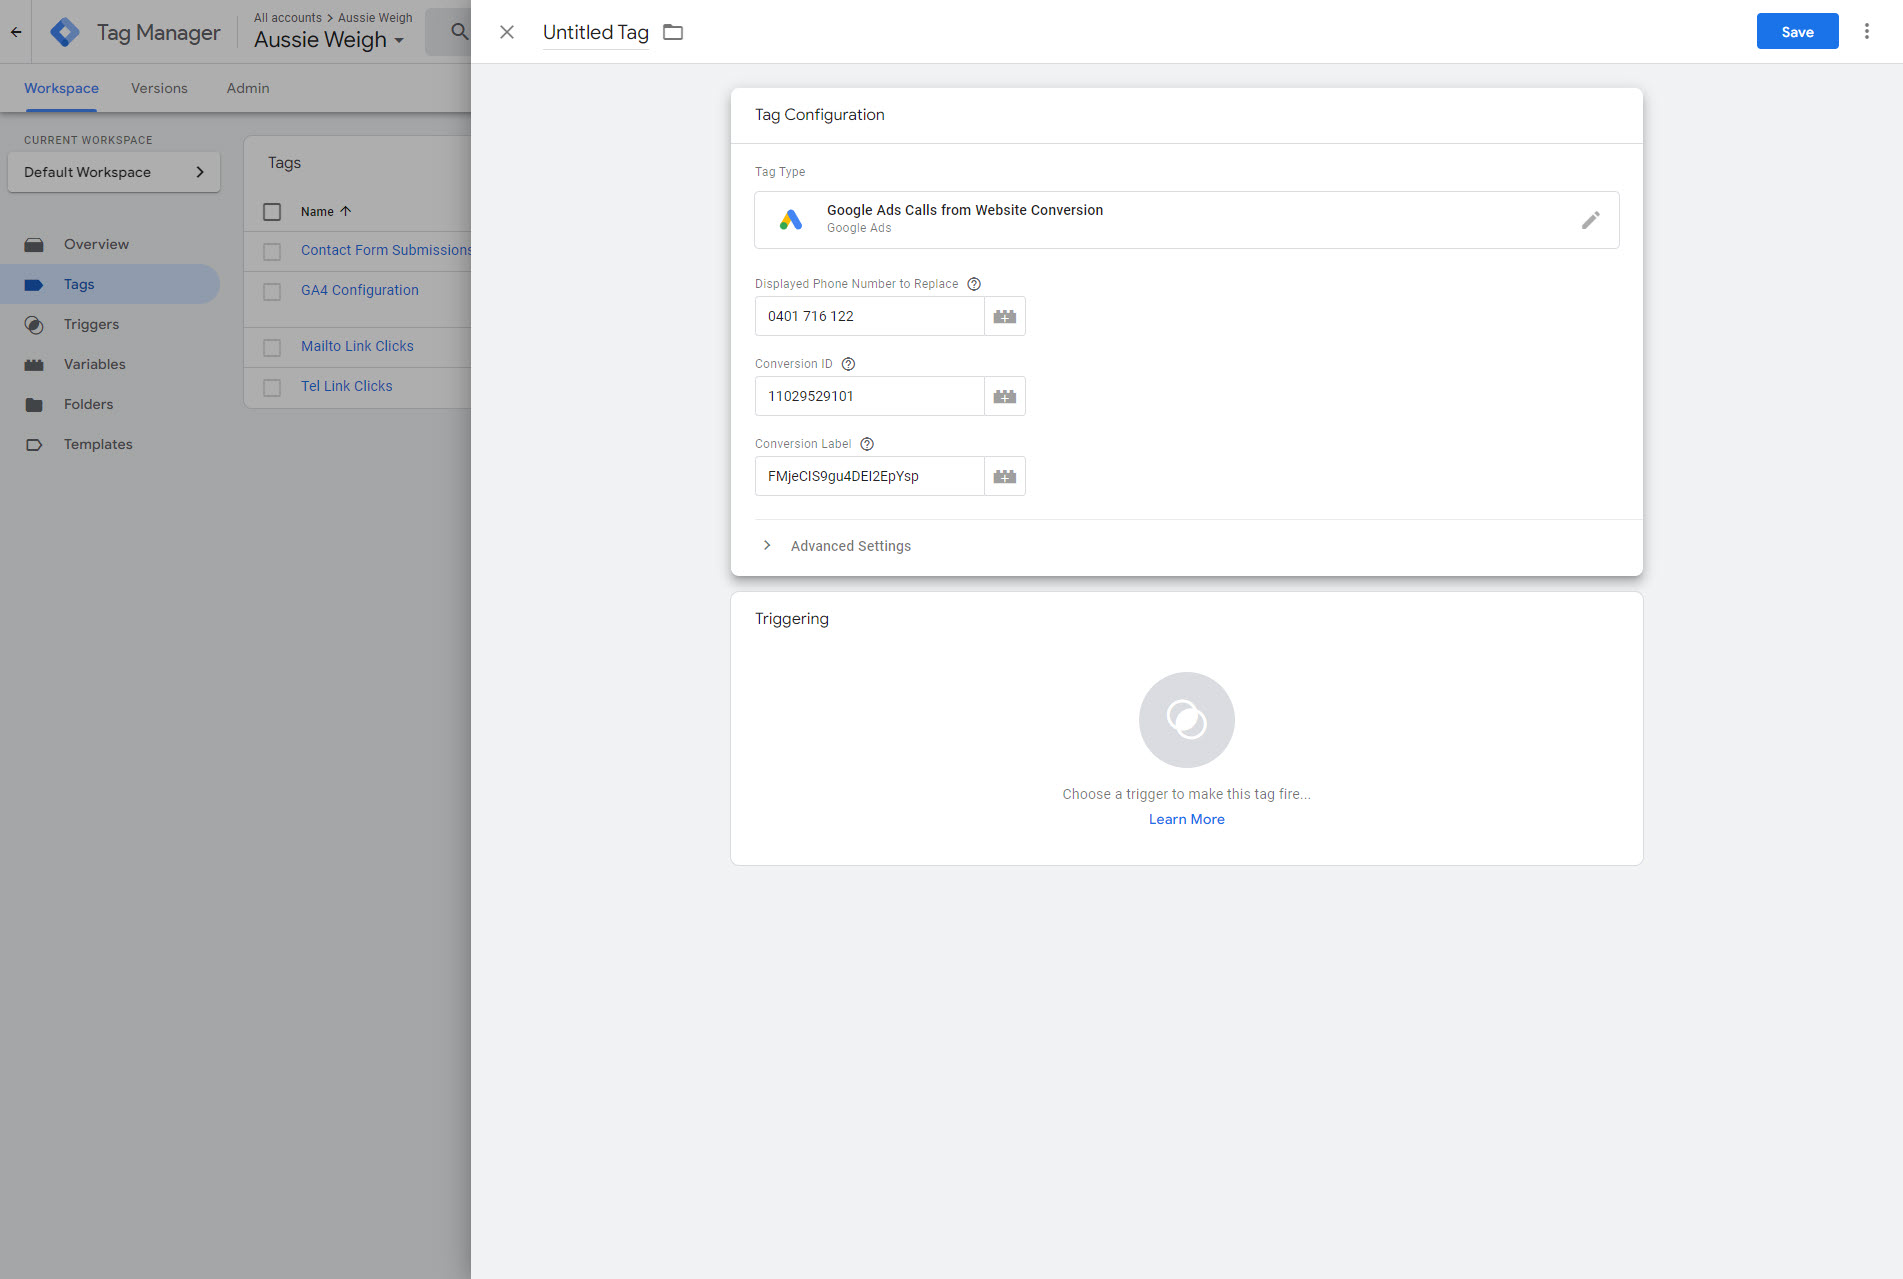Tick the GA4 Configuration checkbox

tap(272, 291)
